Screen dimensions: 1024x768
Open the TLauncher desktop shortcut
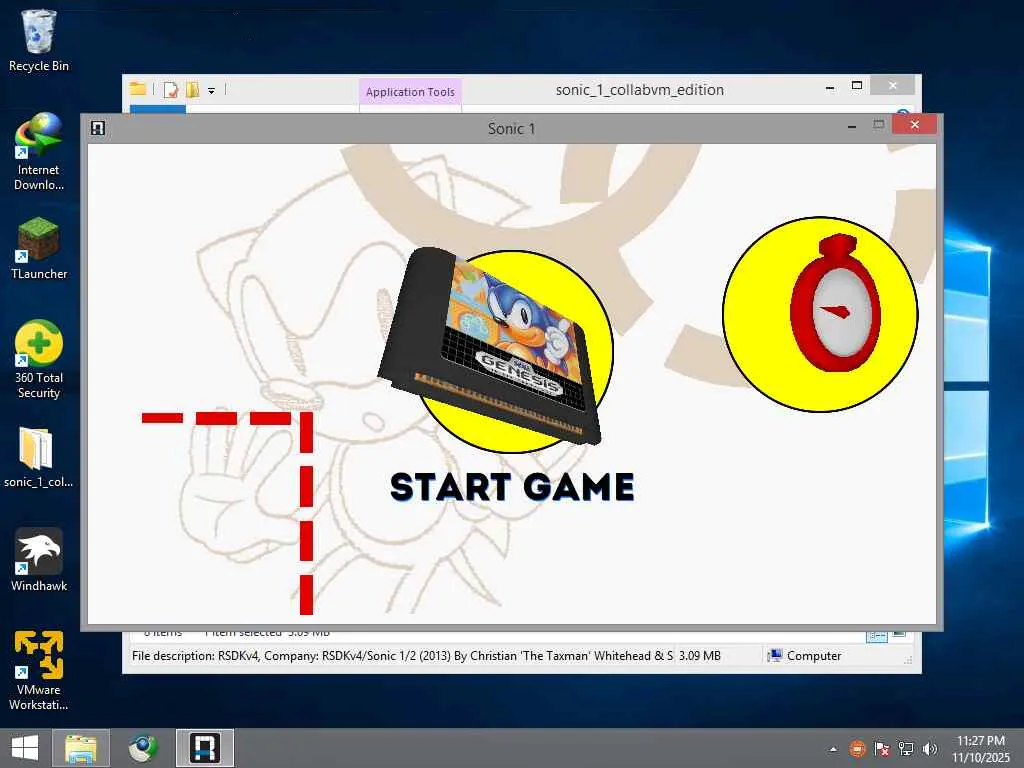pos(39,249)
